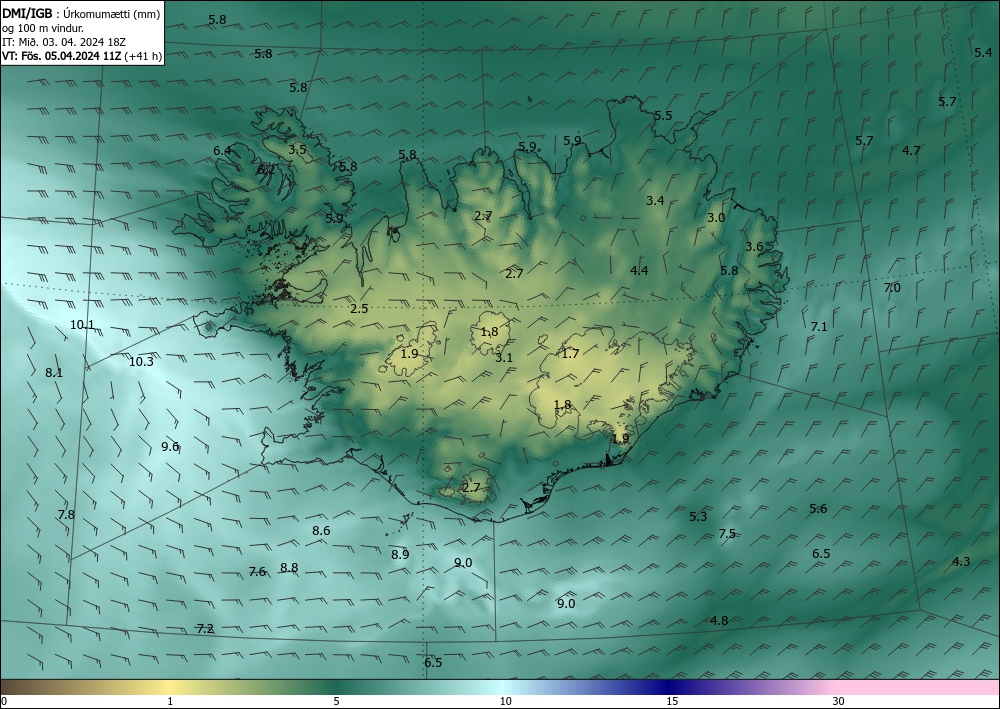This screenshot has width=1000, height=709.
Task: Click the 10.3 value on the map
Action: point(141,362)
